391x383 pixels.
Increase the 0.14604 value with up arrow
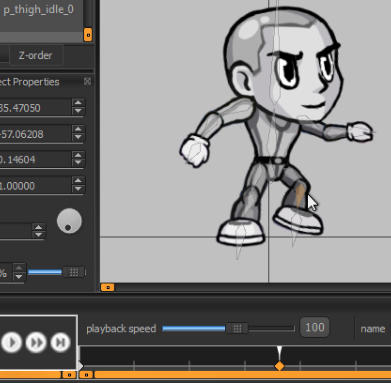click(78, 155)
